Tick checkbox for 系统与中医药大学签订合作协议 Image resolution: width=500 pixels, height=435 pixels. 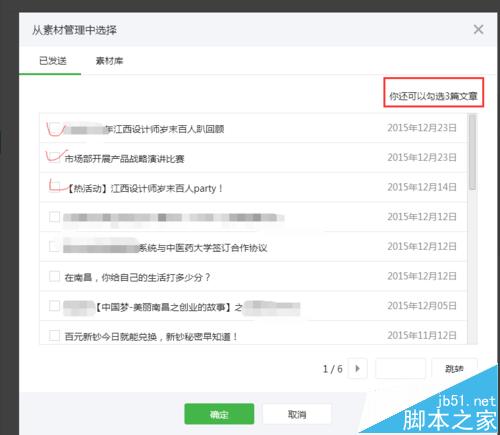pos(54,246)
